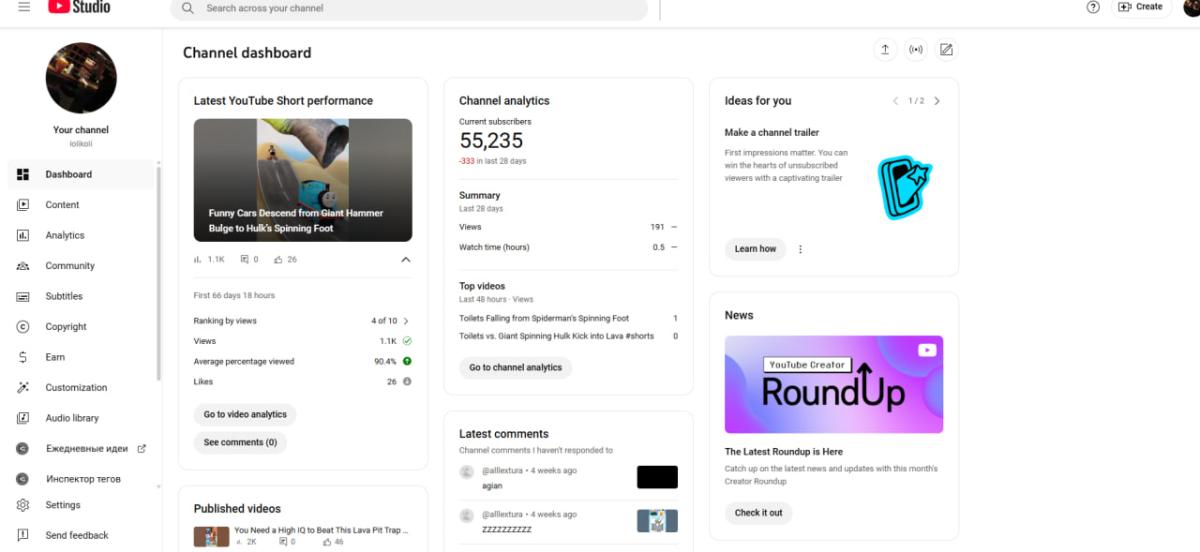Open the Settings label in sidebar

(63, 505)
